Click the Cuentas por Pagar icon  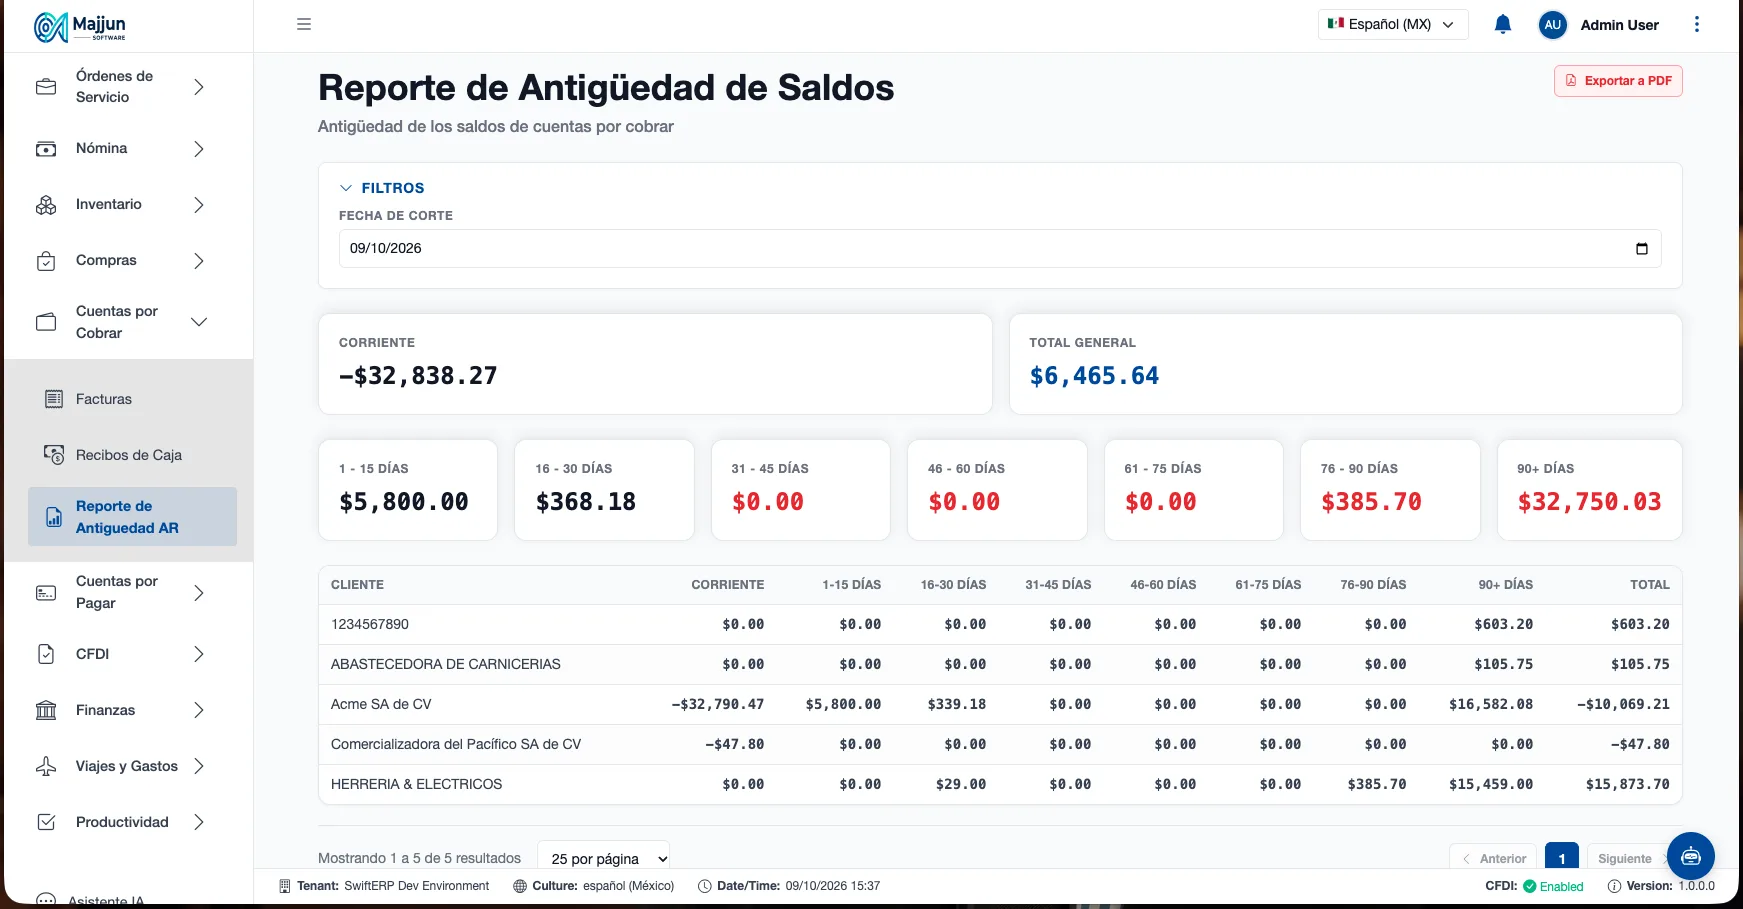pyautogui.click(x=46, y=593)
